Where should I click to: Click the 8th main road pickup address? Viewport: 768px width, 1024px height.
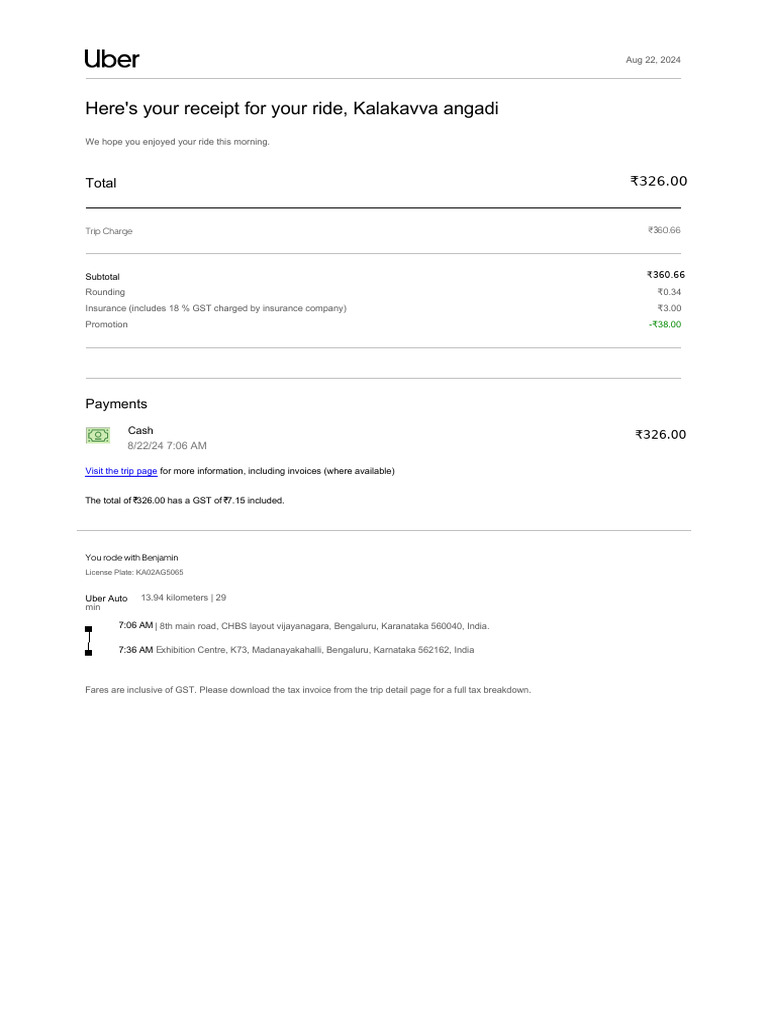click(x=324, y=626)
